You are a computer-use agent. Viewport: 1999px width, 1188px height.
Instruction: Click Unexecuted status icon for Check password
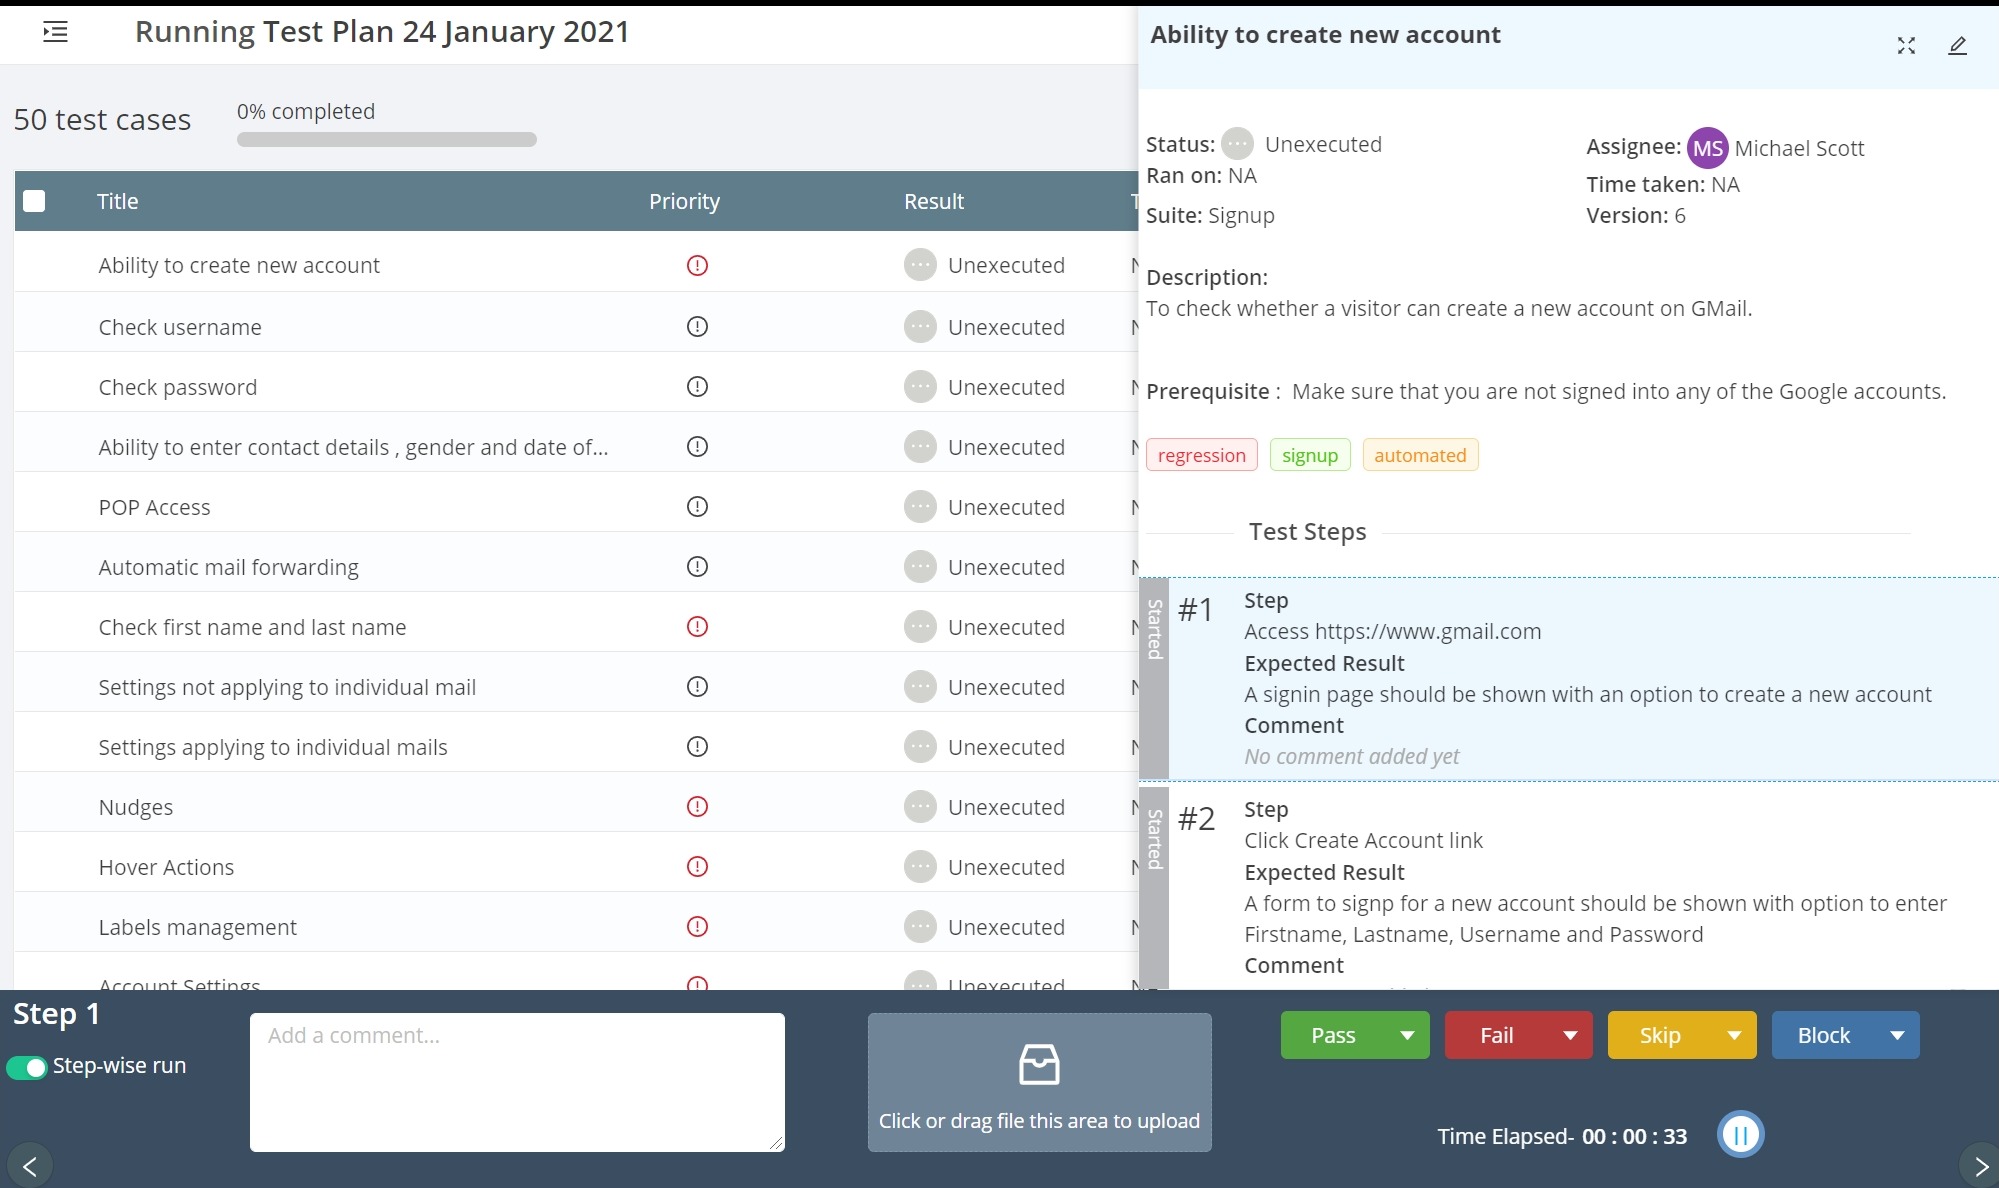pos(920,386)
